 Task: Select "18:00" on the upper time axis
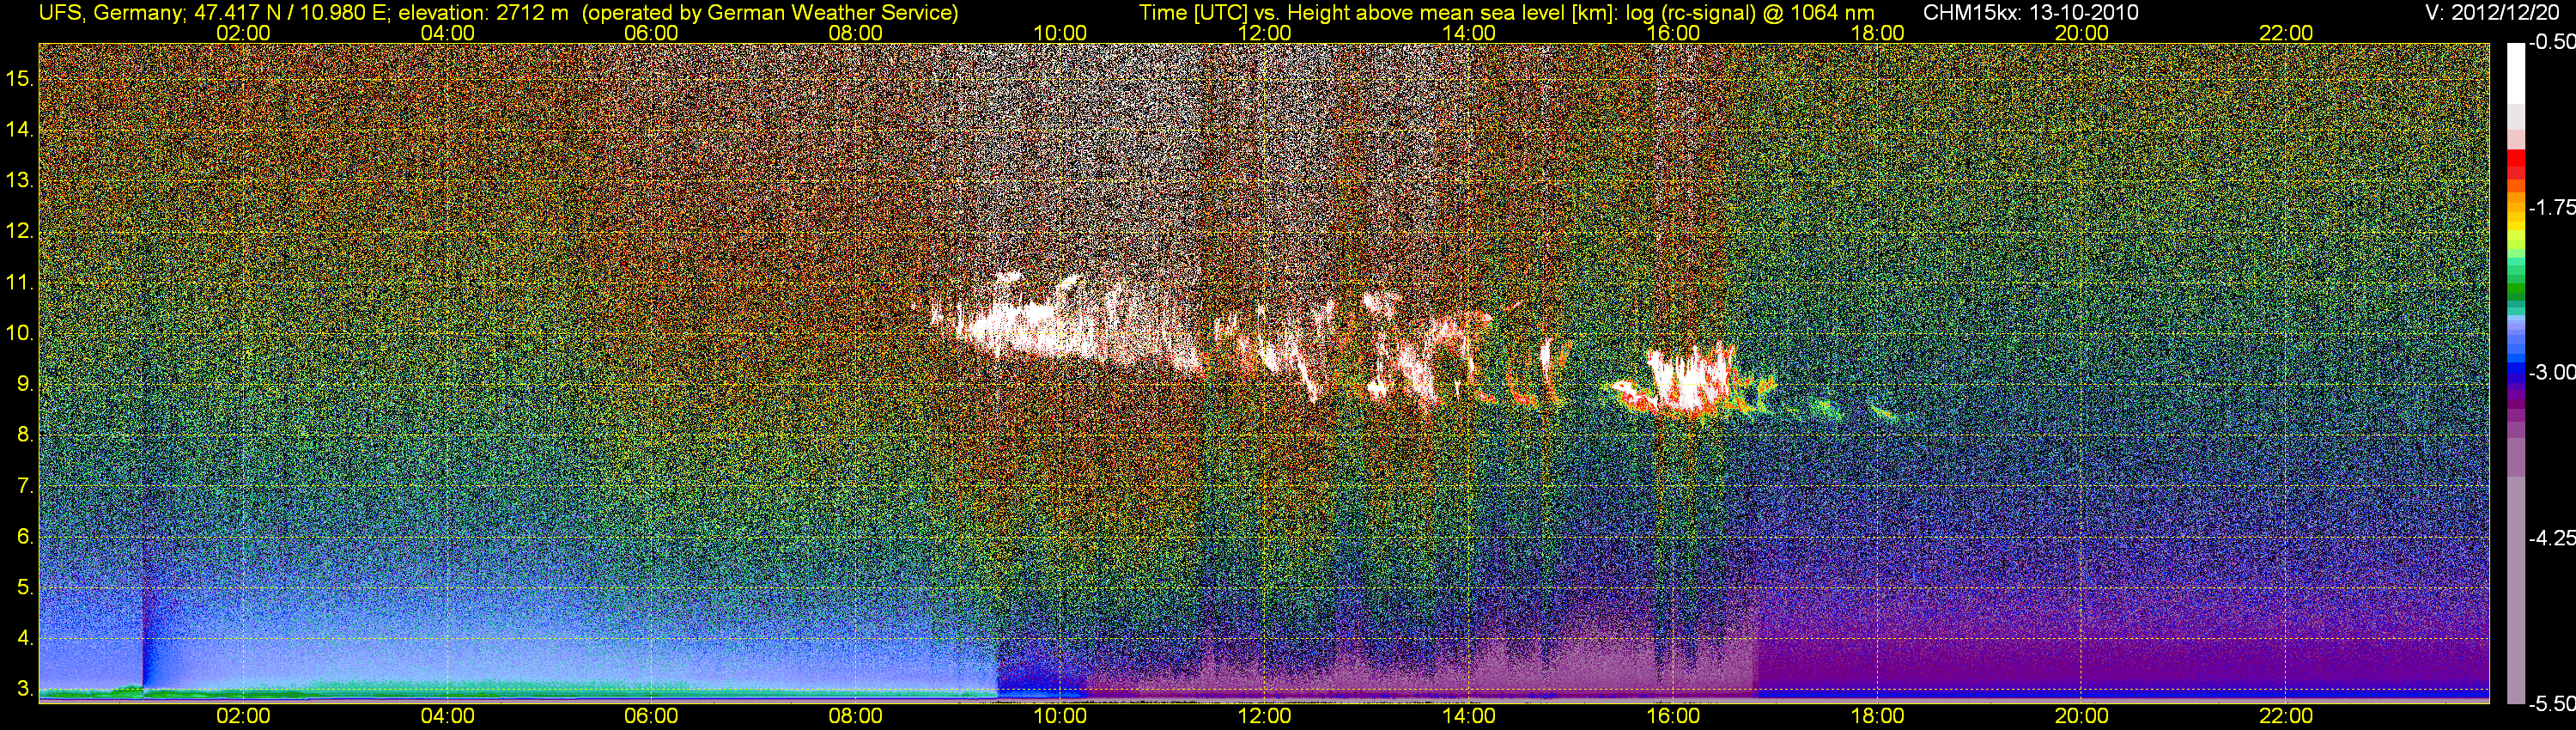tap(1877, 33)
